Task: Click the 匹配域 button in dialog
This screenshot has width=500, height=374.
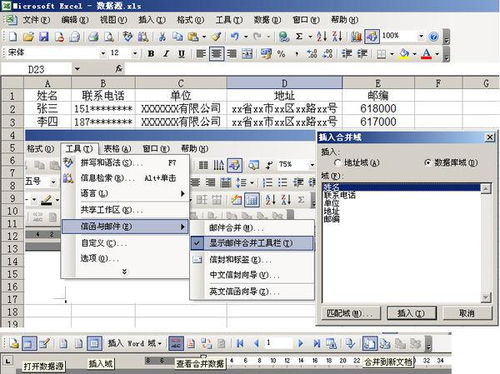Action: point(351,313)
